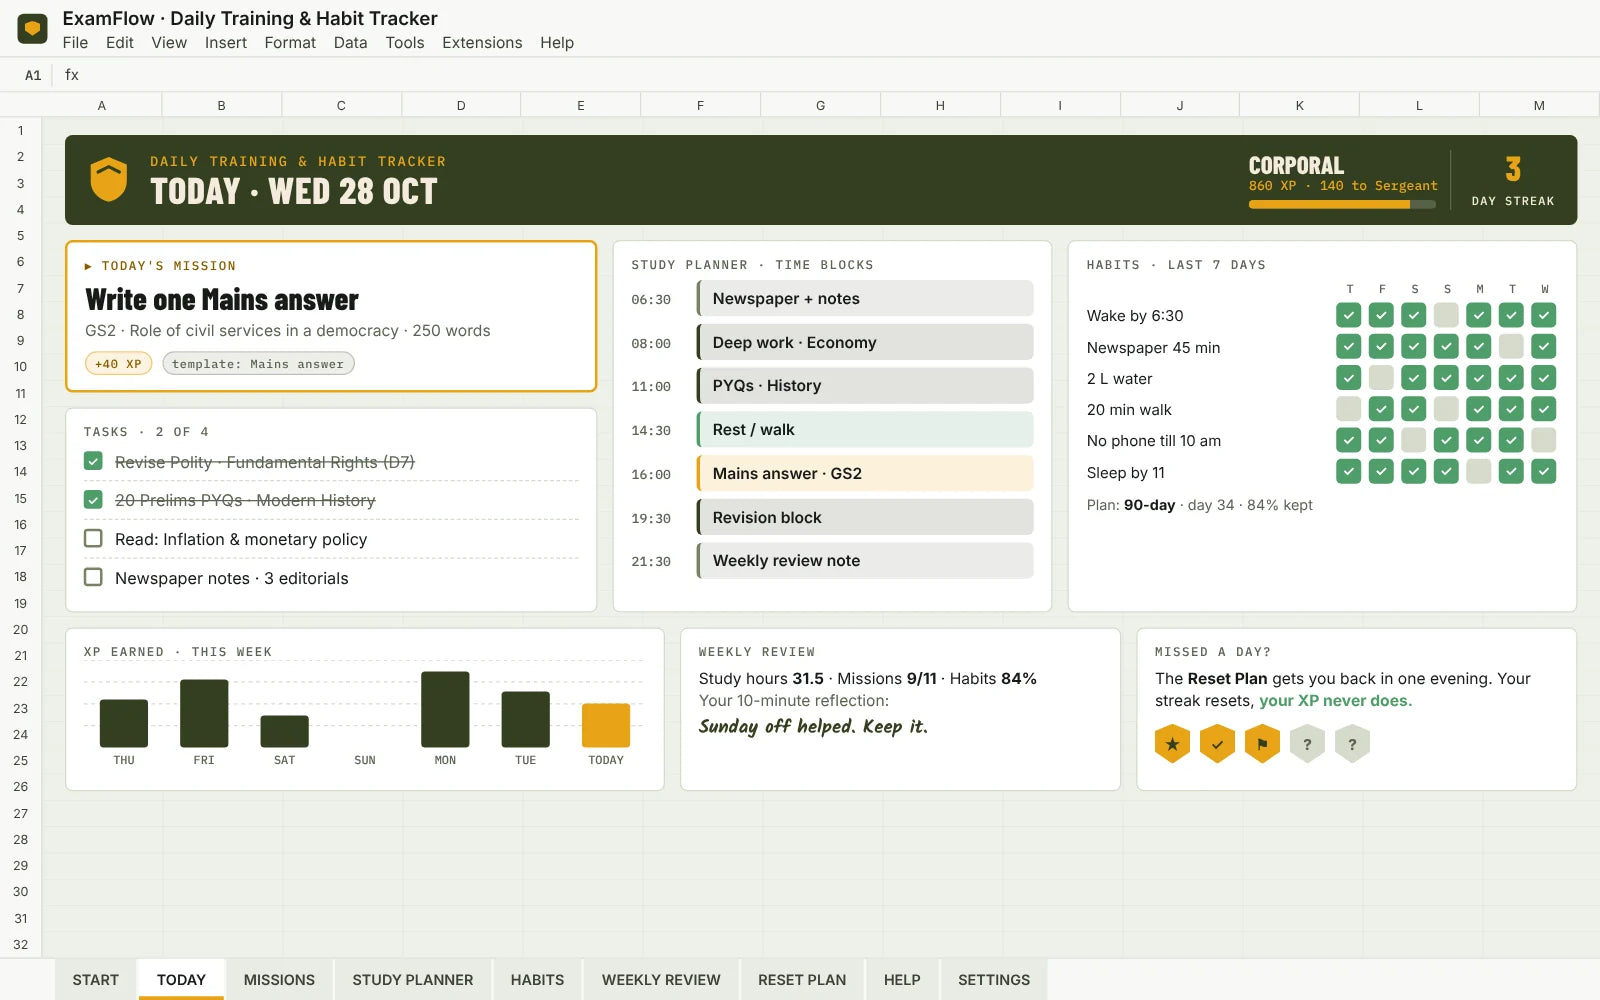The height and width of the screenshot is (1000, 1600).
Task: Open the SETTINGS sheet tab
Action: [x=994, y=980]
